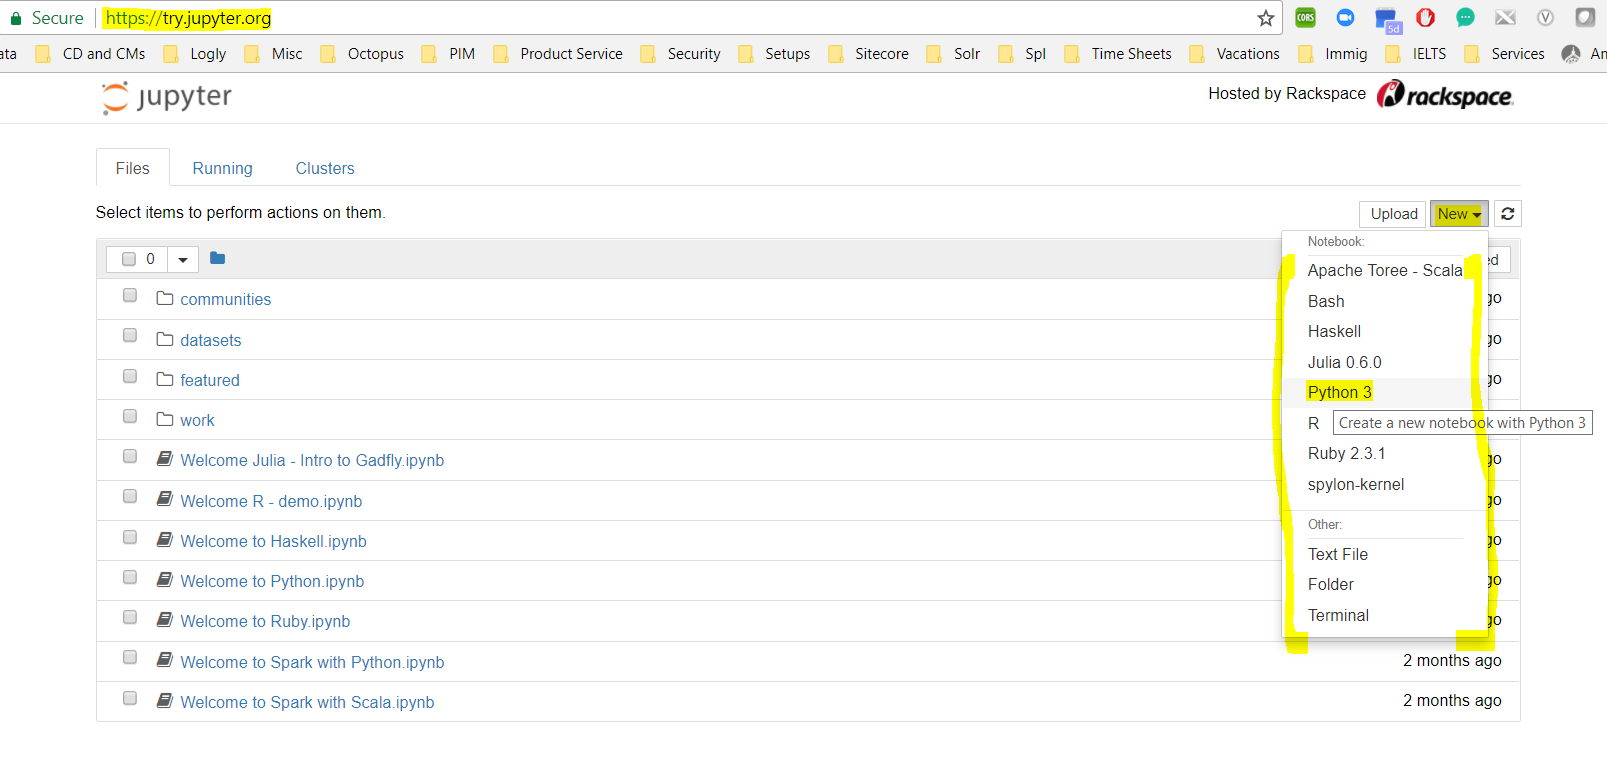Screen dimensions: 1607x772
Task: Check the Welcome to Ruby checkbox
Action: (x=130, y=617)
